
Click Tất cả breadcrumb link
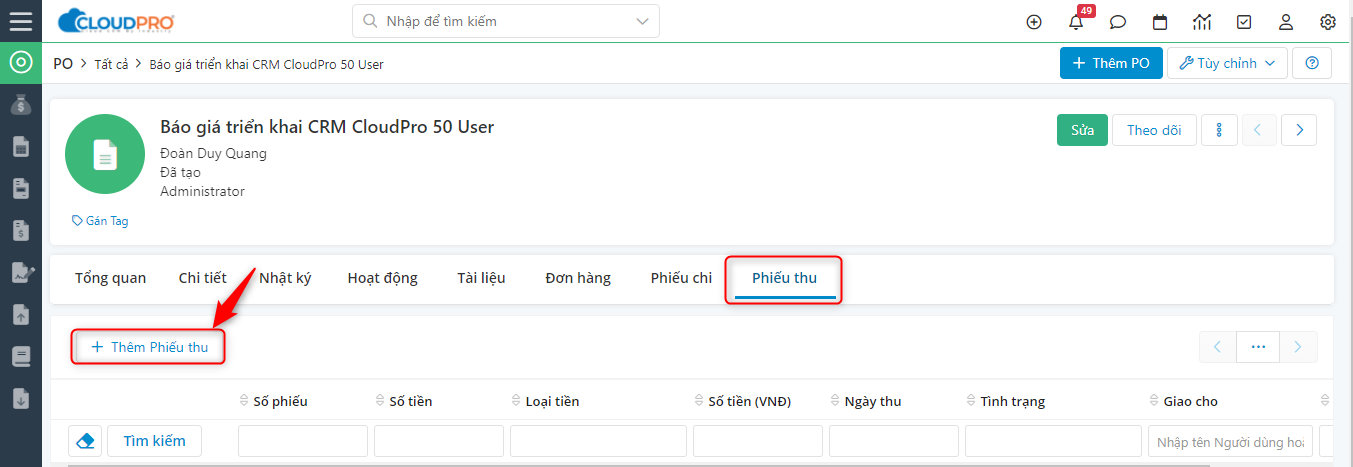coord(111,64)
